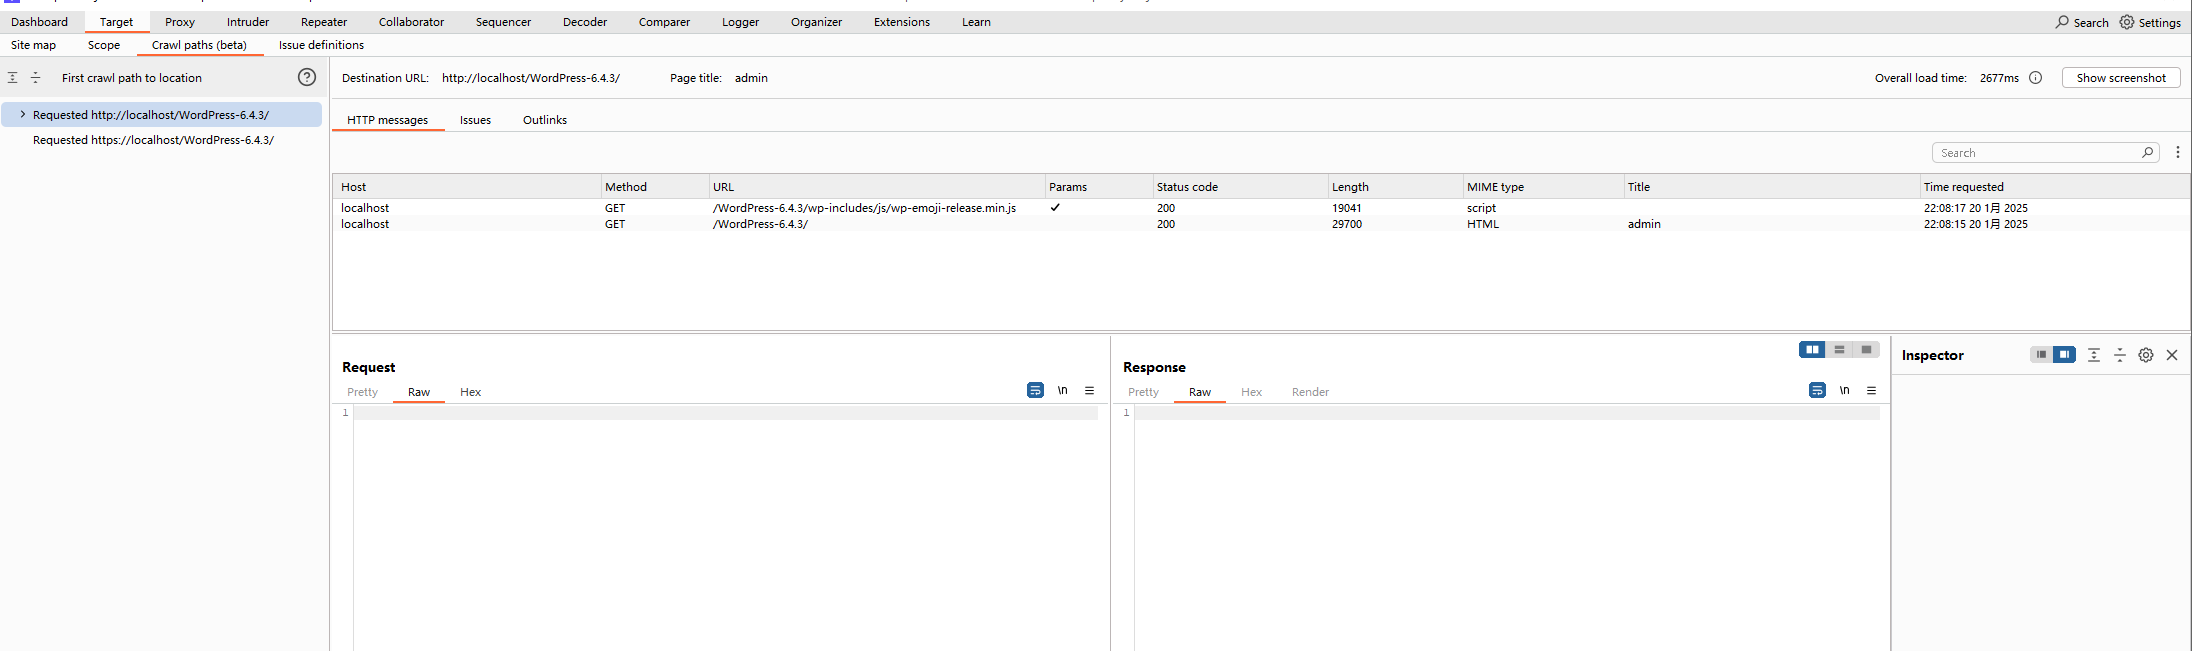Click expand all icon in Inspector panel
Viewport: 2192px width, 651px height.
point(2093,355)
